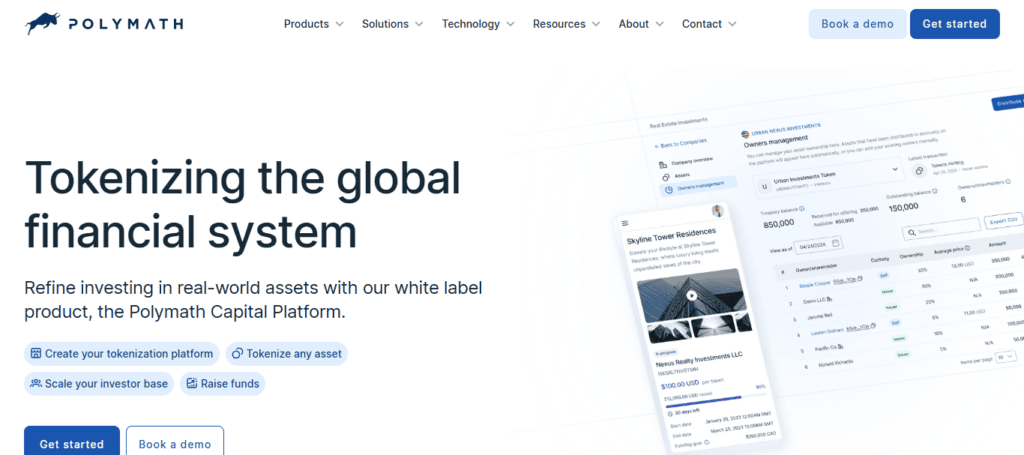Open Assets in the sidebar
1024x455 pixels.
click(675, 176)
